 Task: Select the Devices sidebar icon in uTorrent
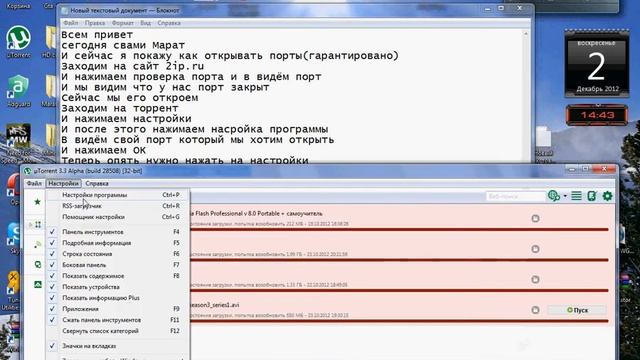[38, 264]
